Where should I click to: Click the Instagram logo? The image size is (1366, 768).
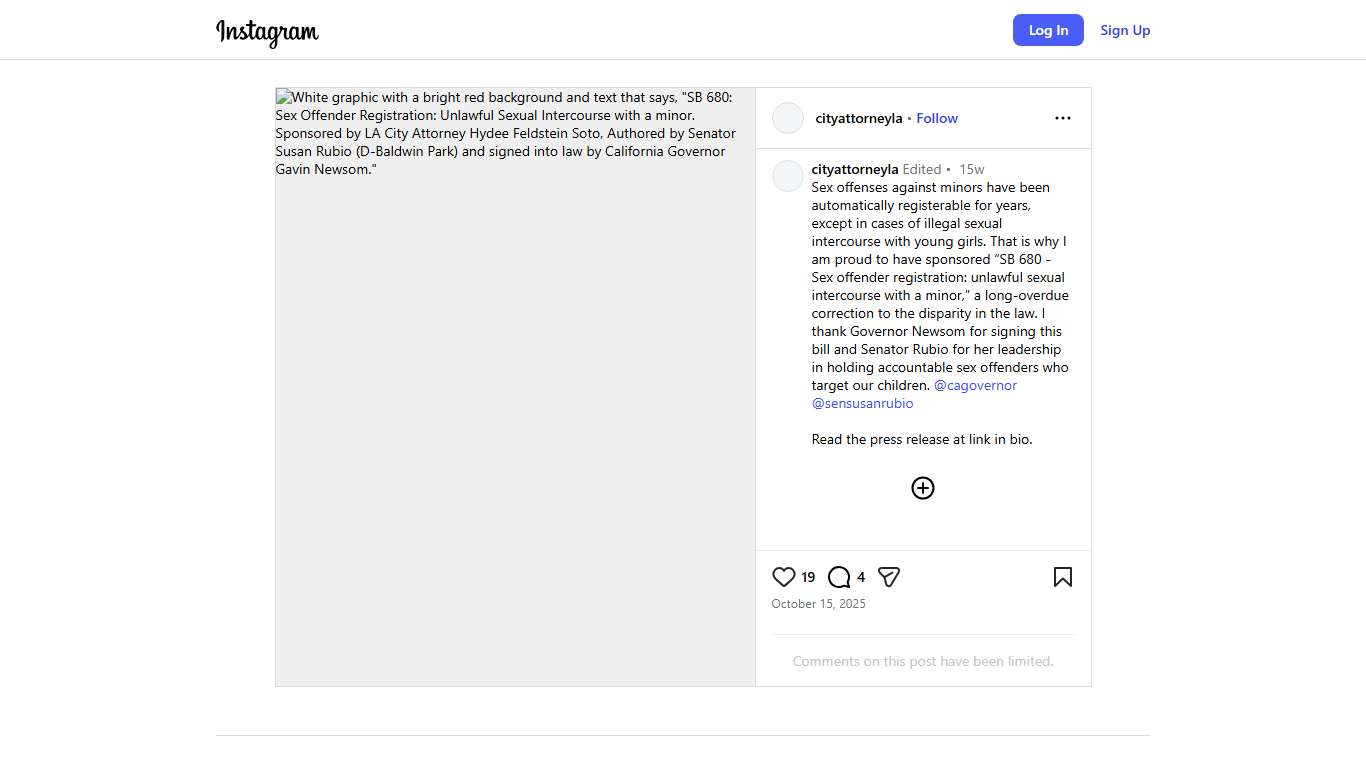(267, 32)
